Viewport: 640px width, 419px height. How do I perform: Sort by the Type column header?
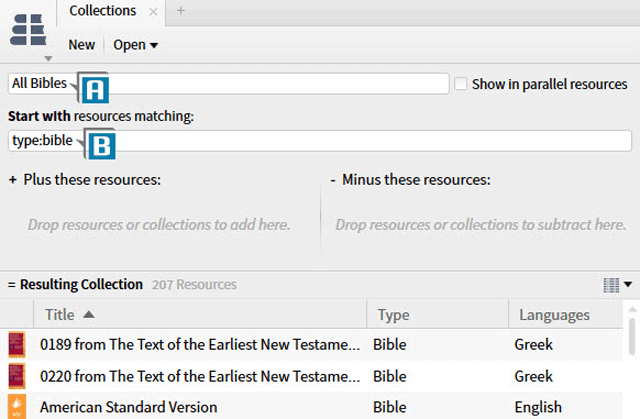click(x=393, y=315)
